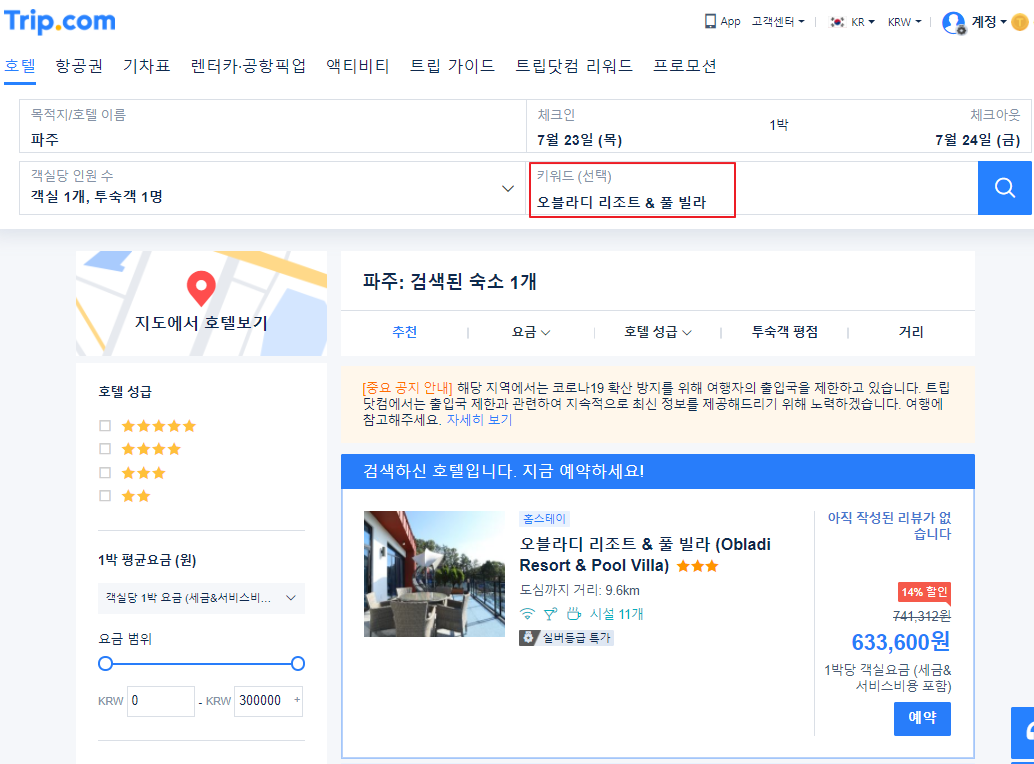Open the 계정 account dropdown
Image resolution: width=1034 pixels, height=764 pixels.
coord(988,22)
